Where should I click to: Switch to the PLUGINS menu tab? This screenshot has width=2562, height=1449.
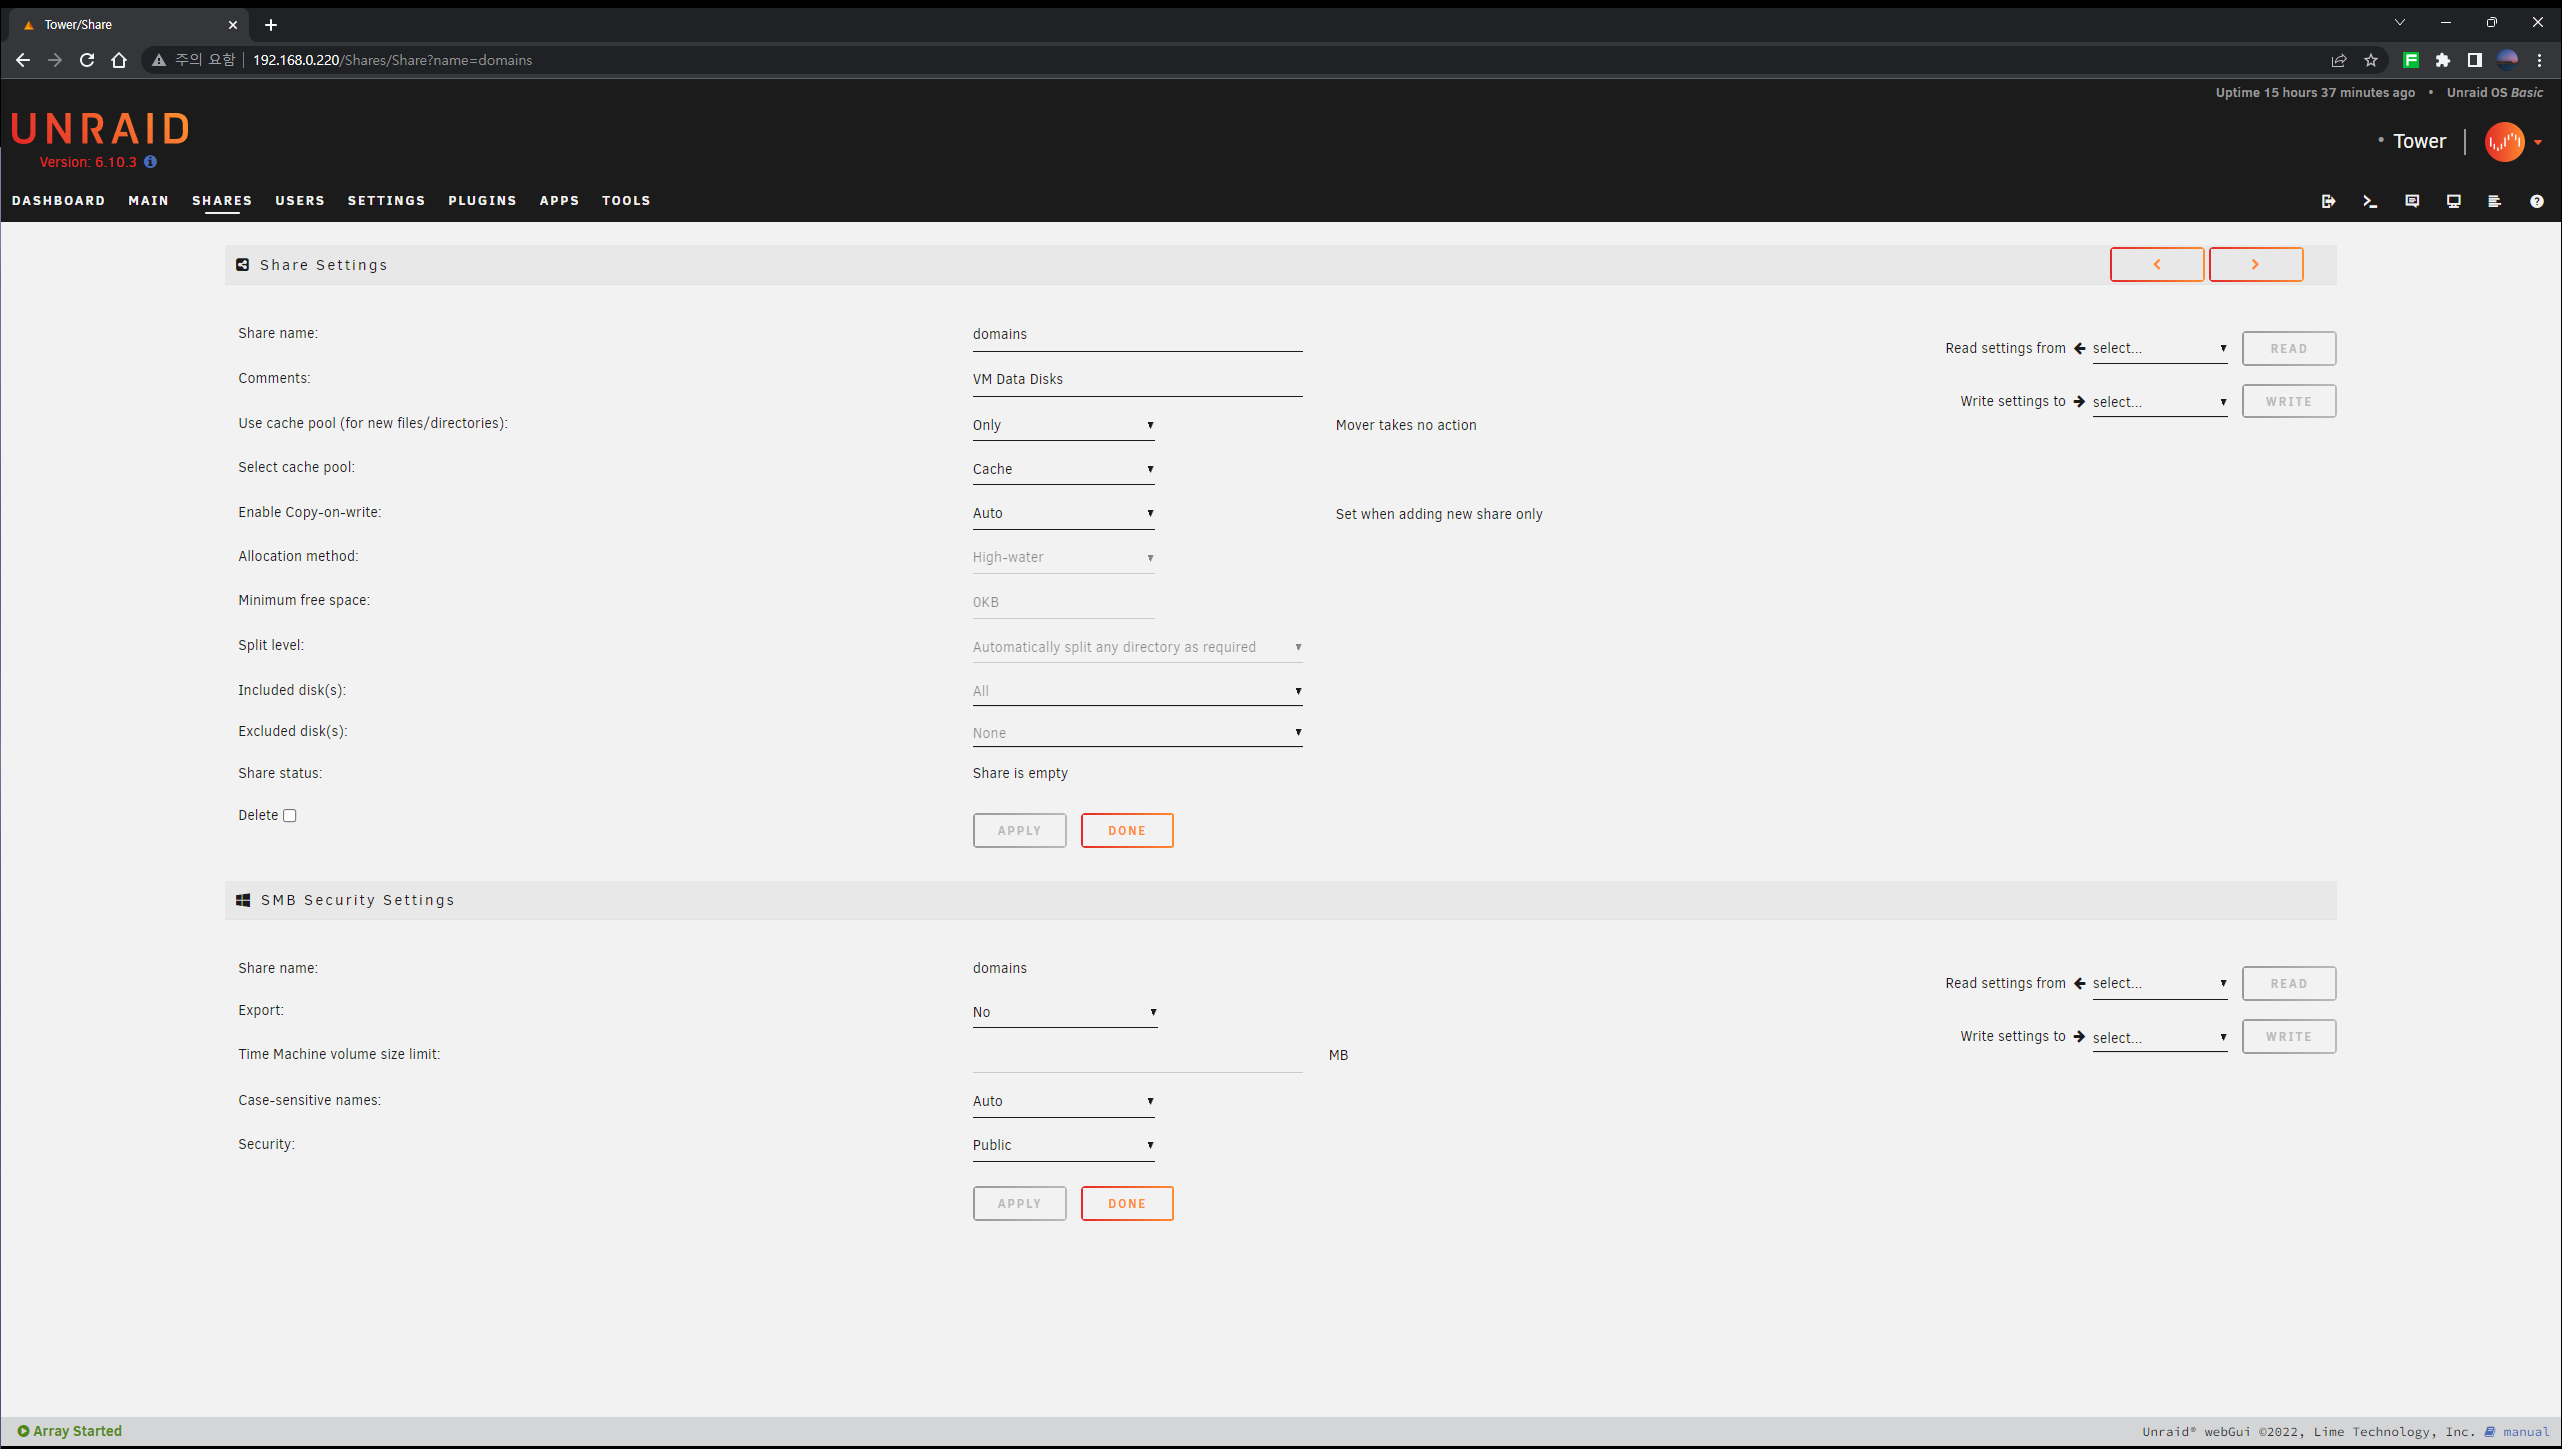pyautogui.click(x=482, y=201)
